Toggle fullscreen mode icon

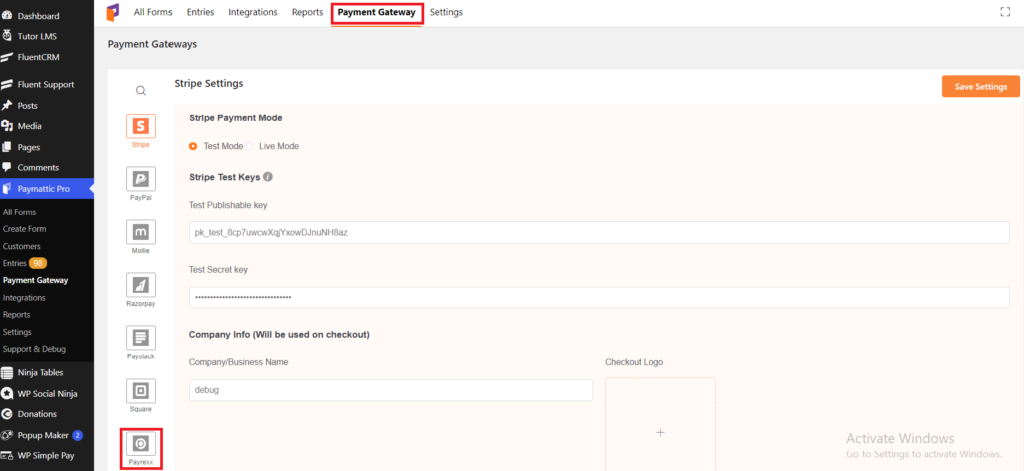click(x=1005, y=12)
